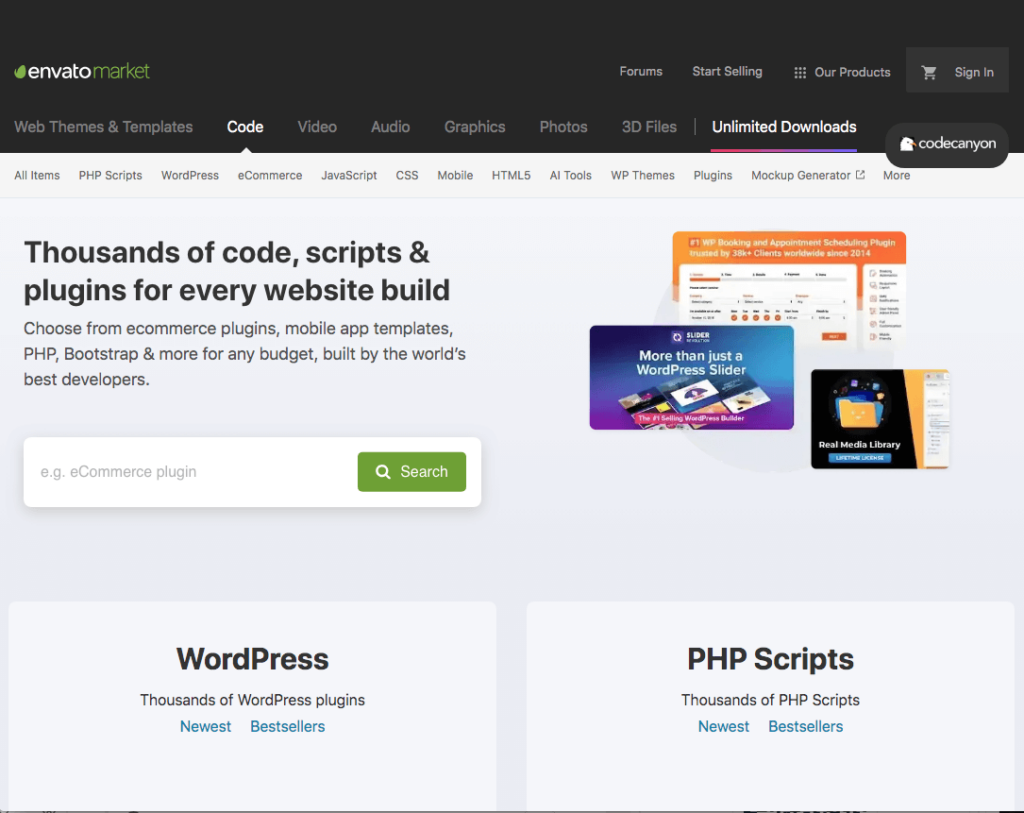Open CSS category
The width and height of the screenshot is (1024, 813).
click(407, 175)
